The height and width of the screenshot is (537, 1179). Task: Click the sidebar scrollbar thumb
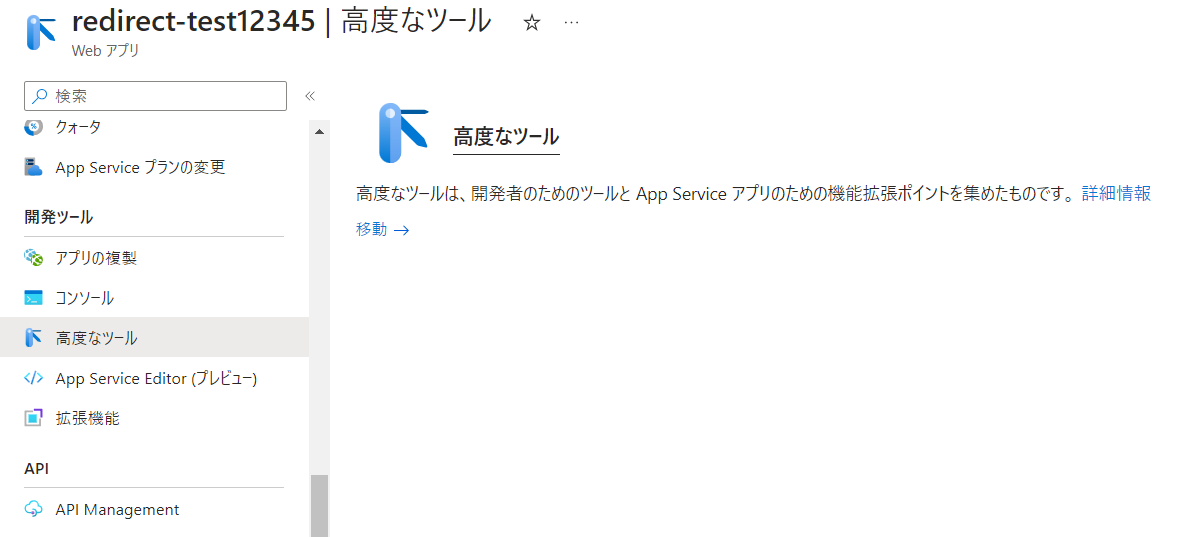point(320,505)
